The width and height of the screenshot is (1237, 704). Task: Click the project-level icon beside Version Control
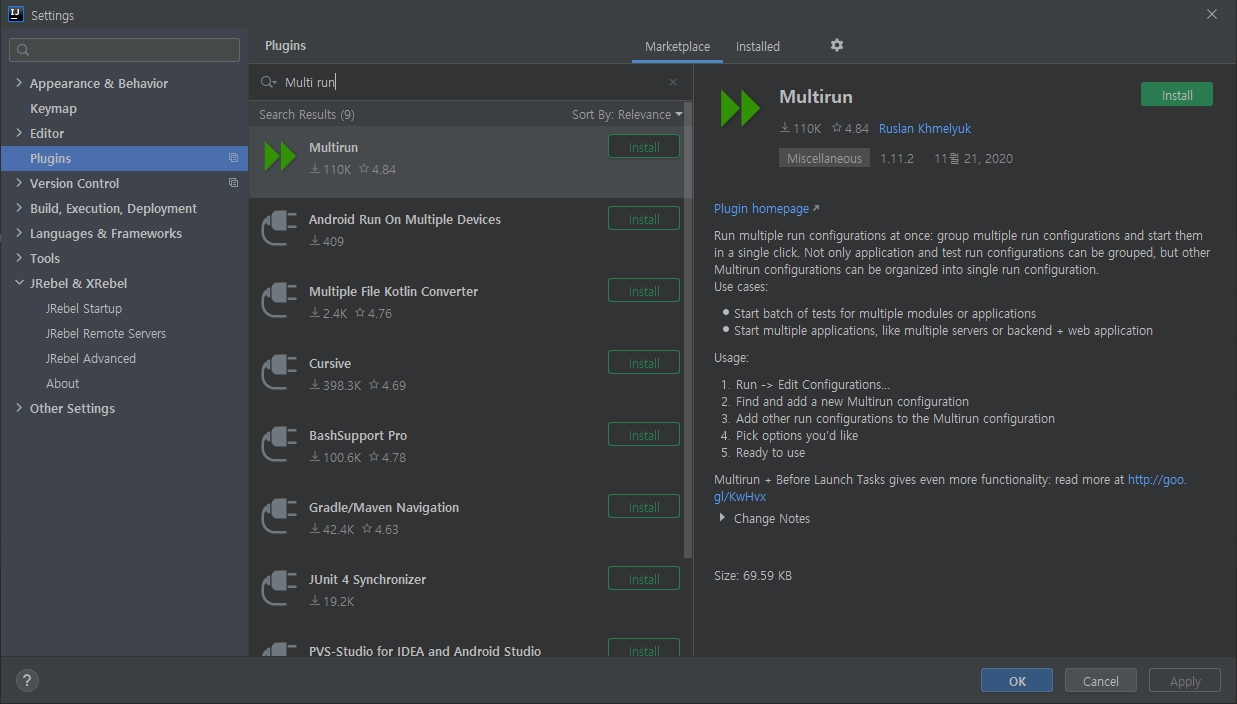(233, 183)
